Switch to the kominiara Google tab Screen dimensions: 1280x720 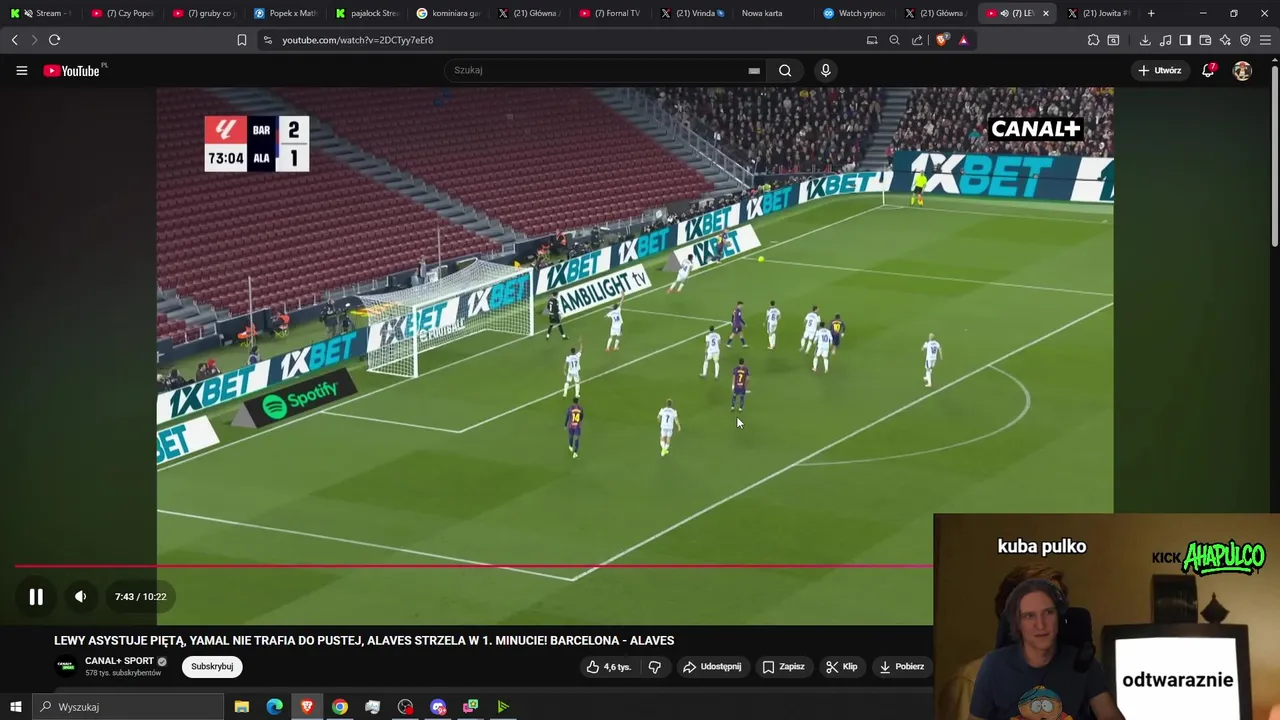point(448,13)
